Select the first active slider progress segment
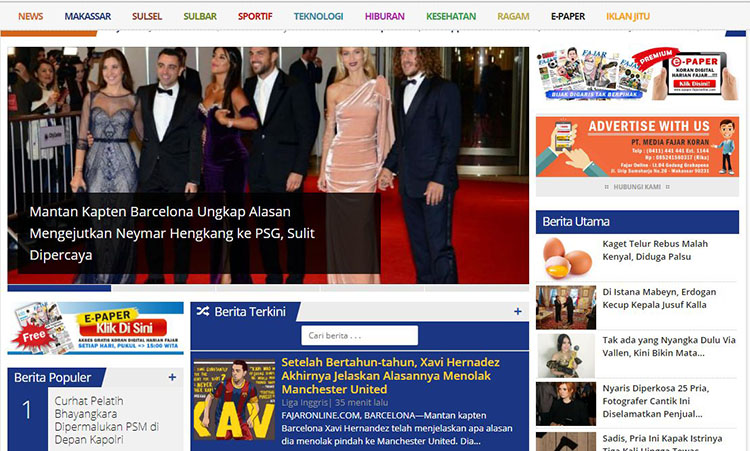 point(59,288)
